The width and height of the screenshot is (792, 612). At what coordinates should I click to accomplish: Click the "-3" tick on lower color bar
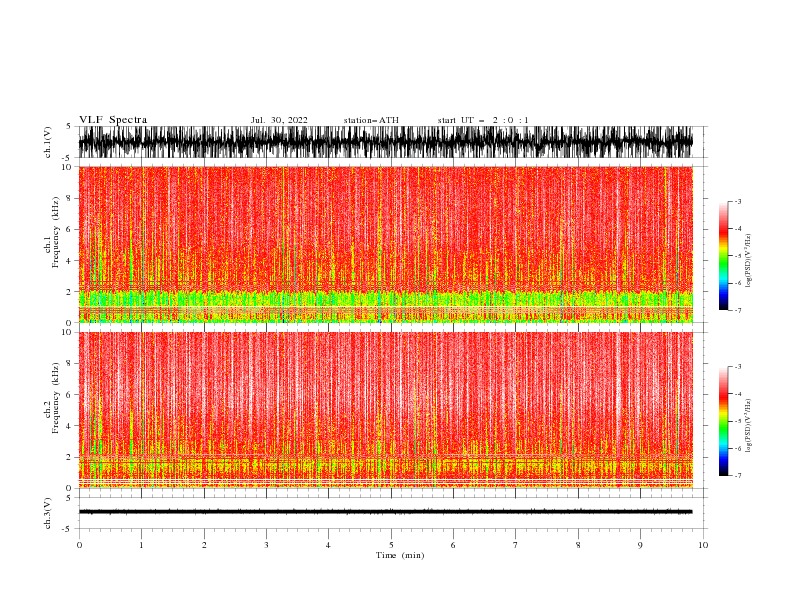pyautogui.click(x=738, y=367)
